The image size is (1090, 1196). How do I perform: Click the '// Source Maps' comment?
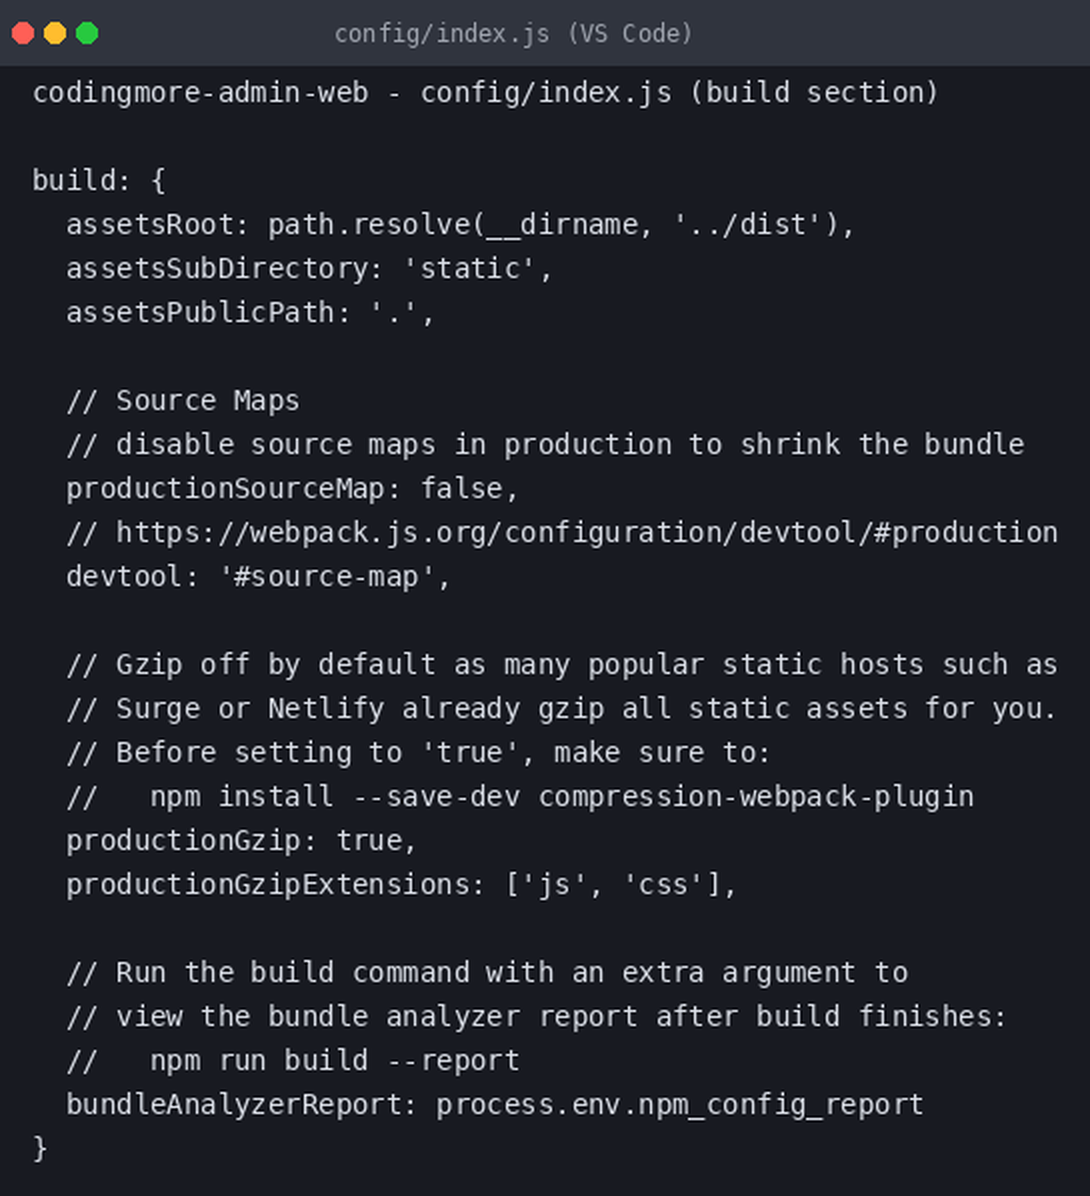(183, 401)
